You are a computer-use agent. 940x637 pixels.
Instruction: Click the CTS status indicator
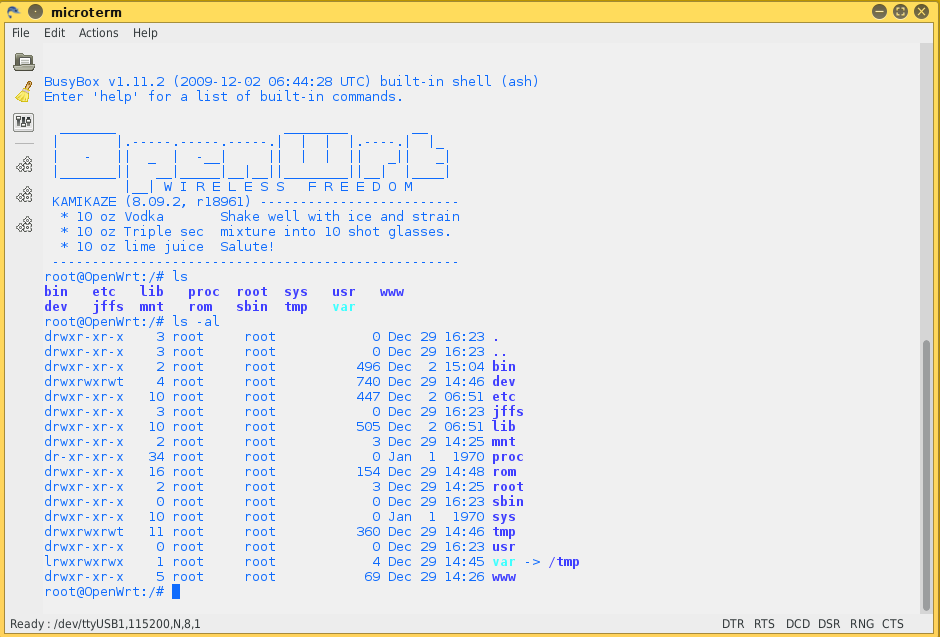click(893, 624)
